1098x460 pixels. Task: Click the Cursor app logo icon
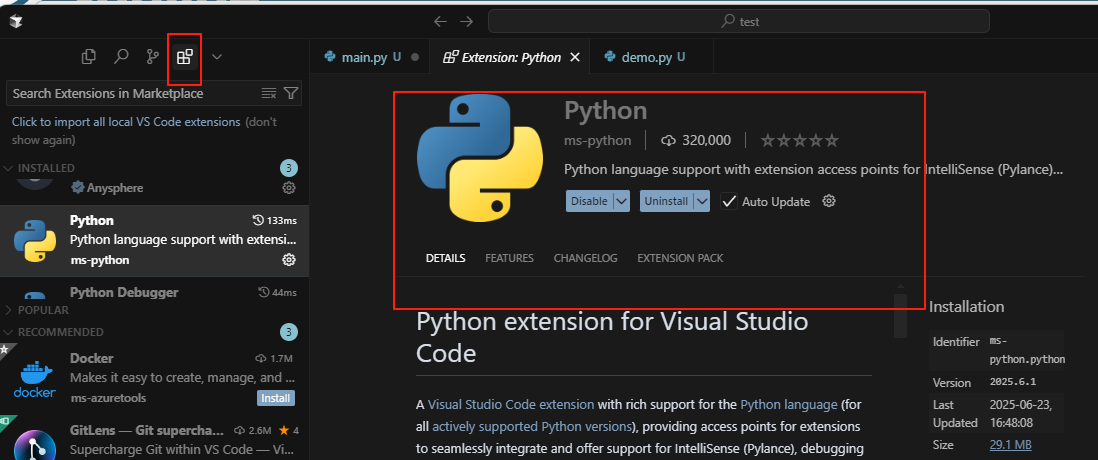pyautogui.click(x=16, y=22)
